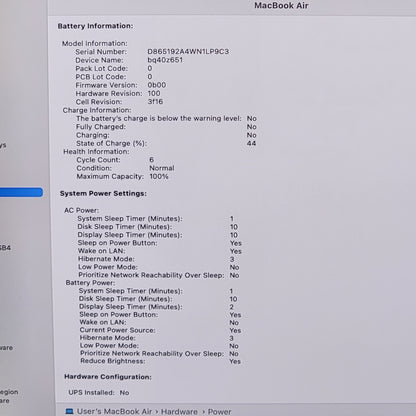The width and height of the screenshot is (416, 416).
Task: Click the Hardware Configuration heading
Action: [x=108, y=377]
